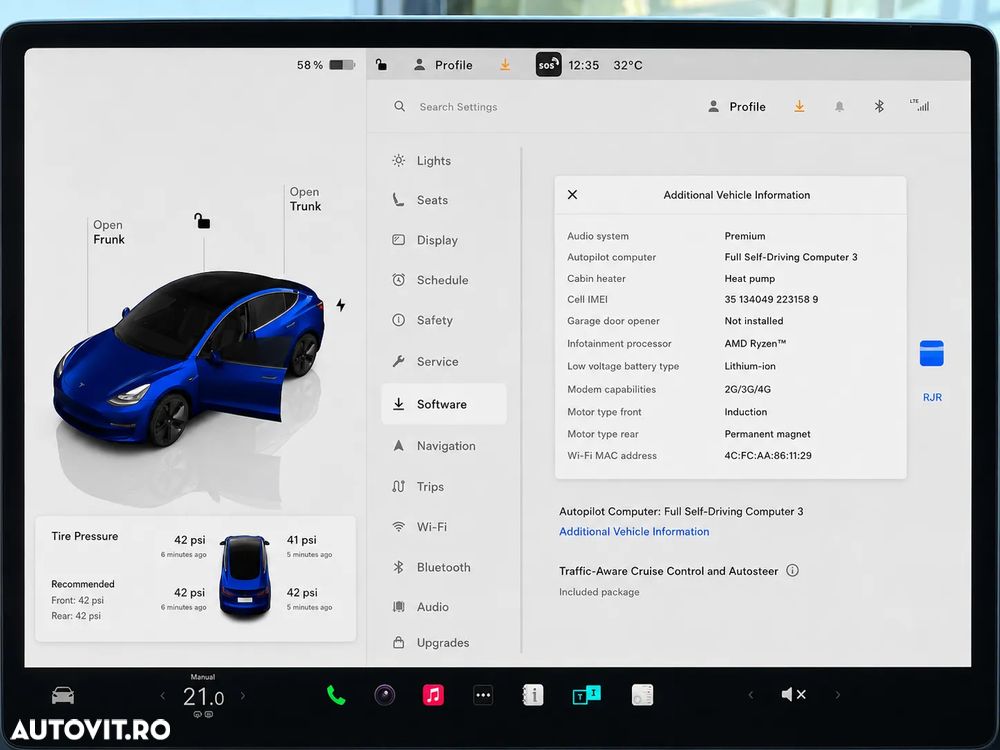Open the manual info app icon
Image resolution: width=1000 pixels, height=750 pixels.
[x=533, y=695]
